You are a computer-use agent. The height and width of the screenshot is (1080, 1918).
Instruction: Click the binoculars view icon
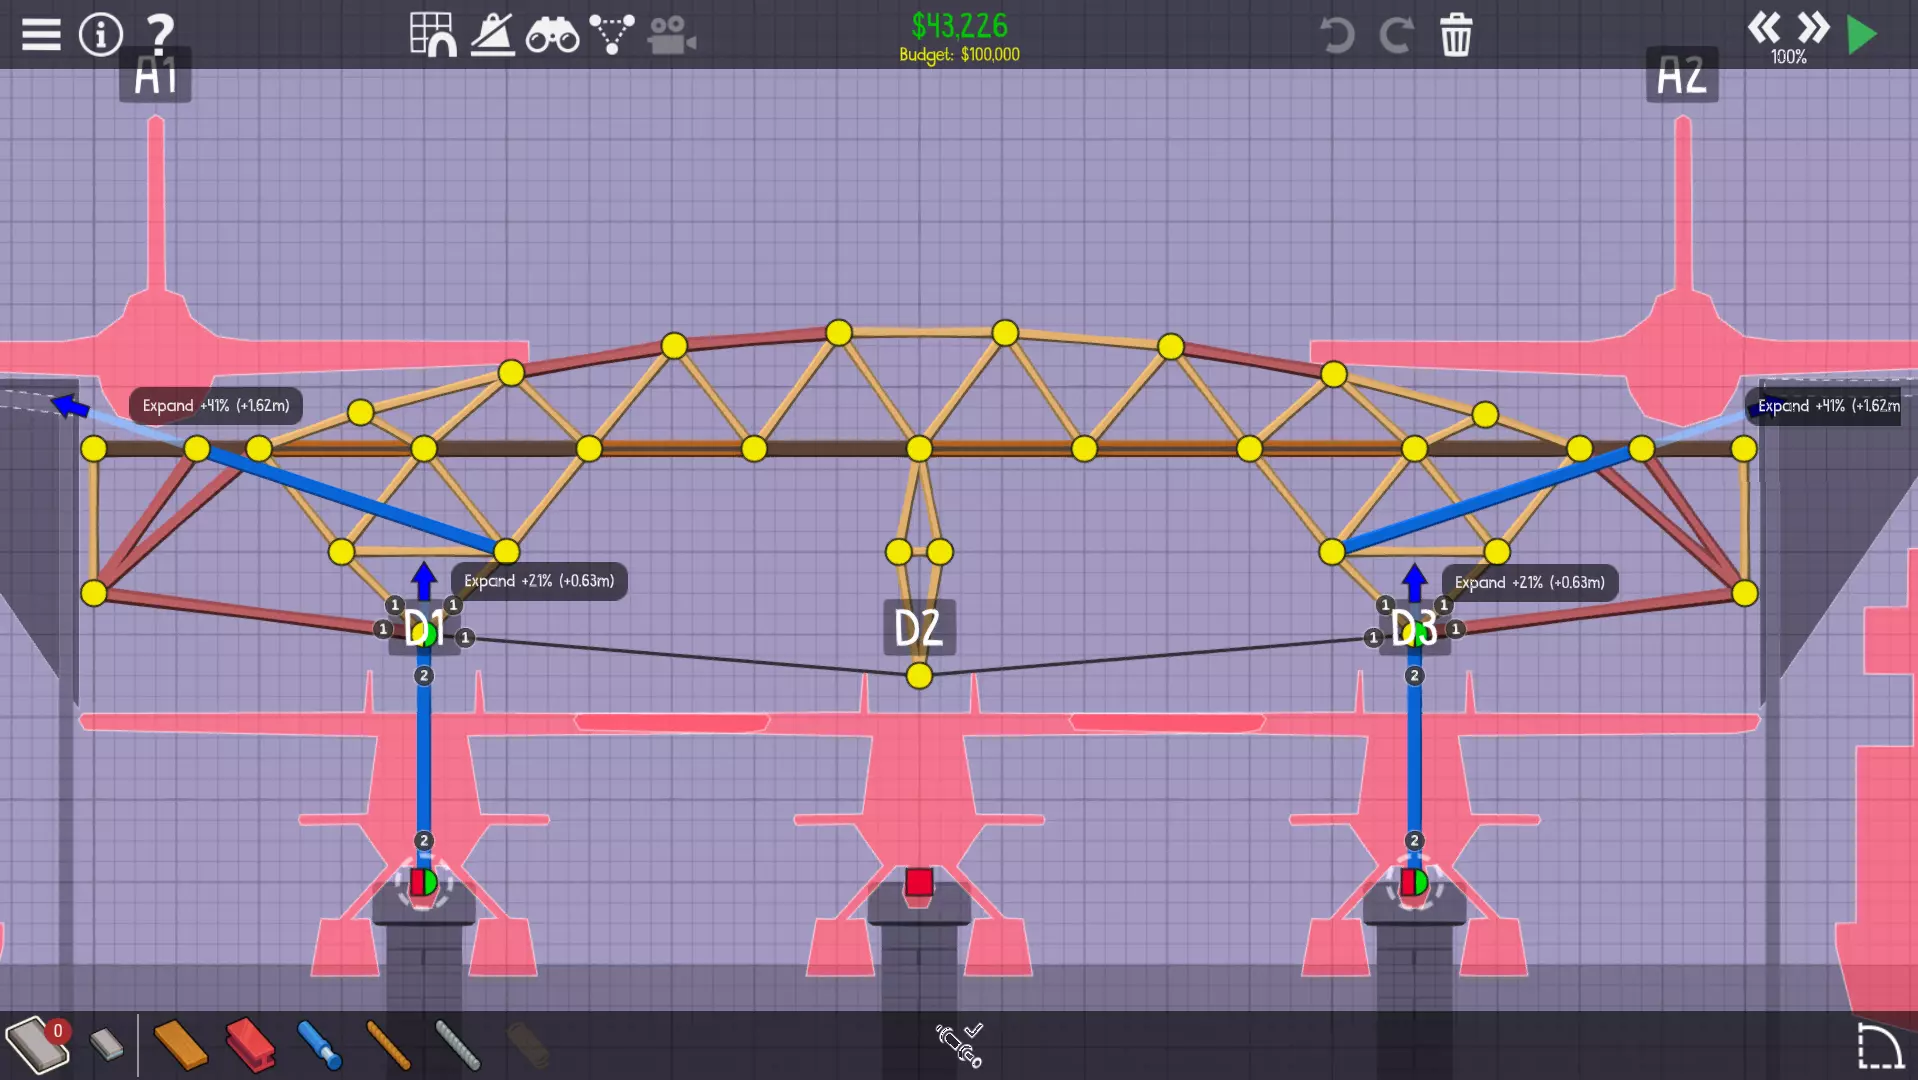point(552,35)
